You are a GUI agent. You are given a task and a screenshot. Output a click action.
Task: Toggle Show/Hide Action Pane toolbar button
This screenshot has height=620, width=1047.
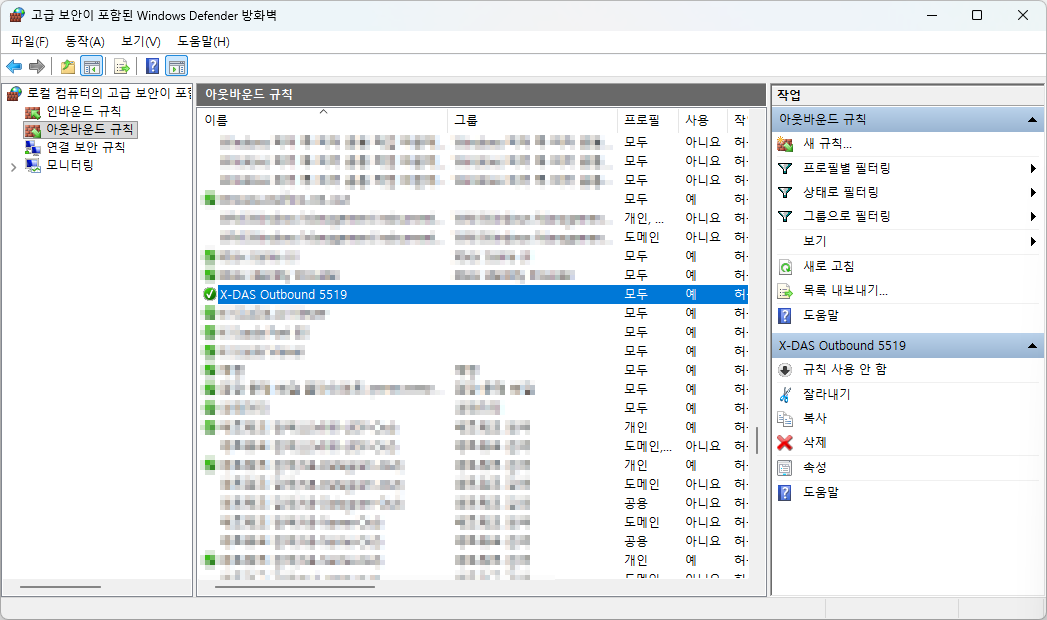tap(177, 67)
